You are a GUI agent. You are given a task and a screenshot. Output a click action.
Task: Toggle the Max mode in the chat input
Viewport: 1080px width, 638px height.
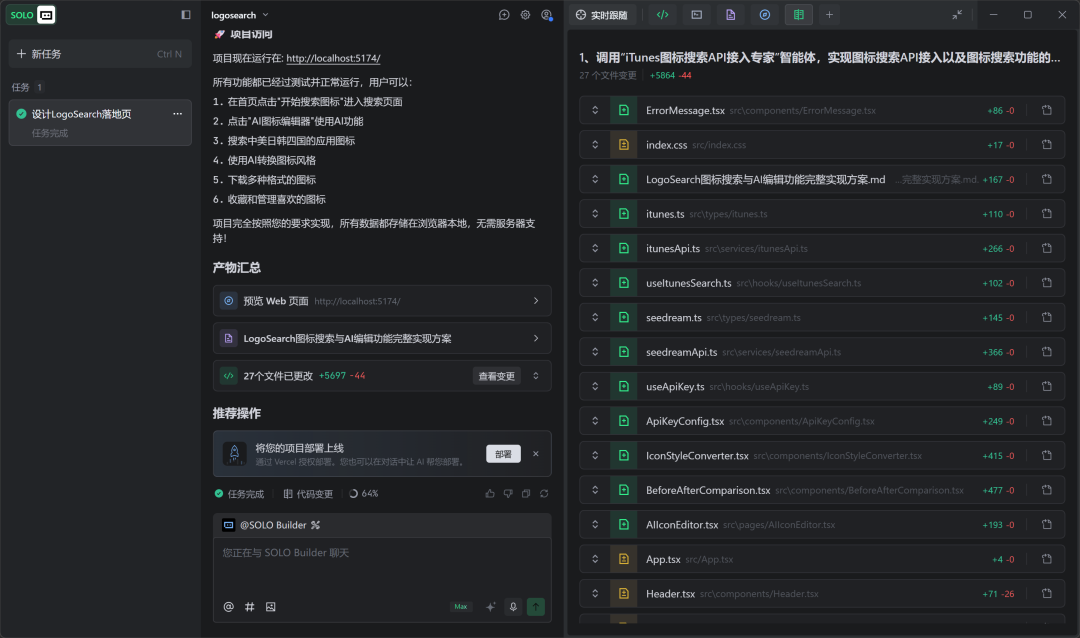point(461,606)
